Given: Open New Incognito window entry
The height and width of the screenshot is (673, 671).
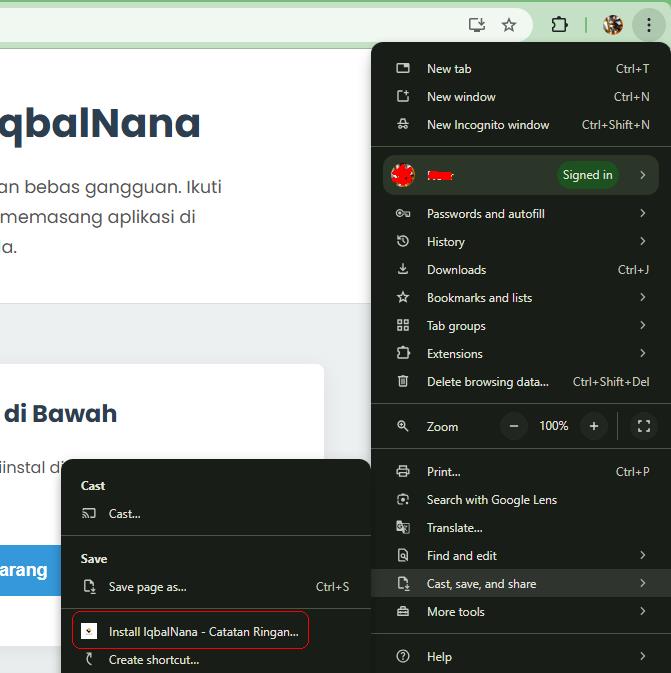Looking at the screenshot, I should coord(521,124).
